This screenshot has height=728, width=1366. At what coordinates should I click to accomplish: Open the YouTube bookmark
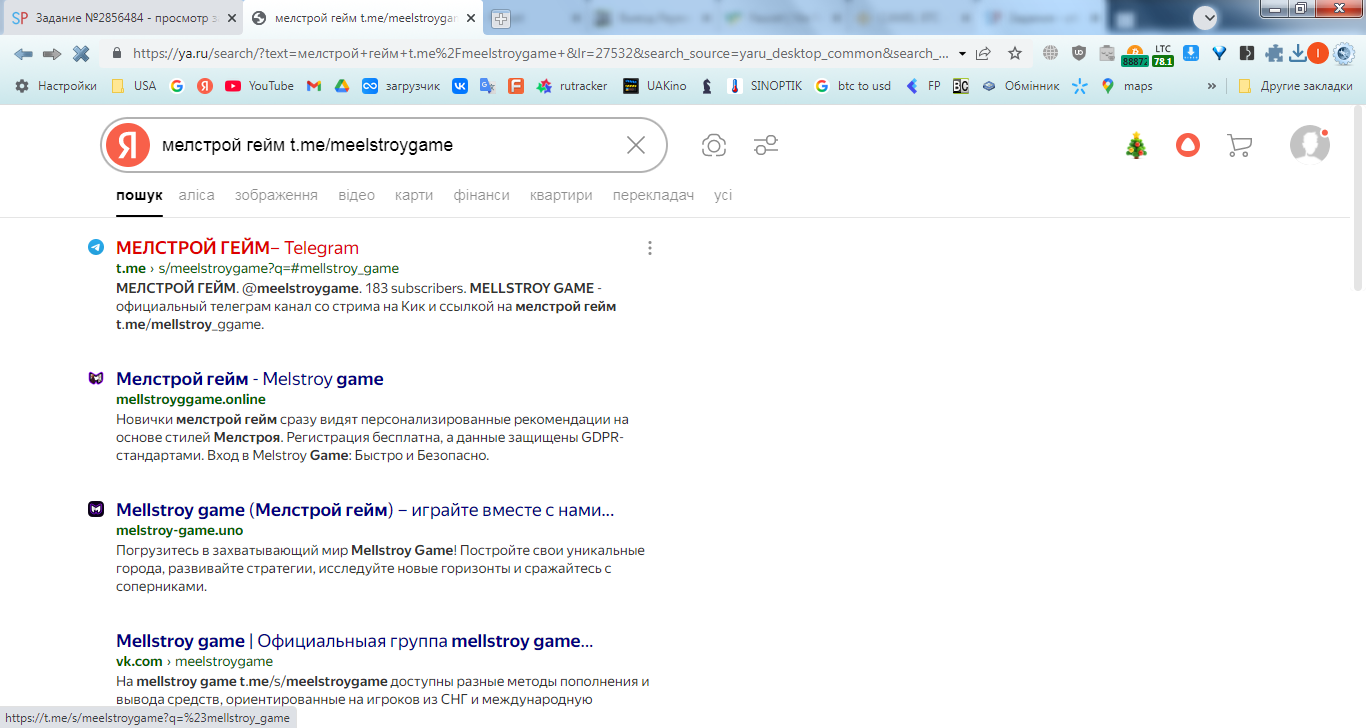[260, 86]
